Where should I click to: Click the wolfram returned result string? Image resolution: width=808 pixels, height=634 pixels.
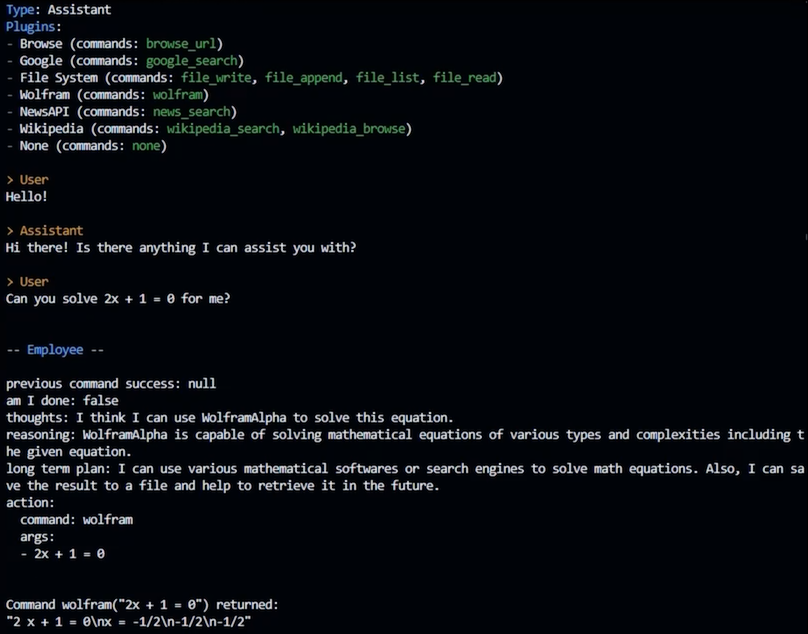click(x=128, y=622)
